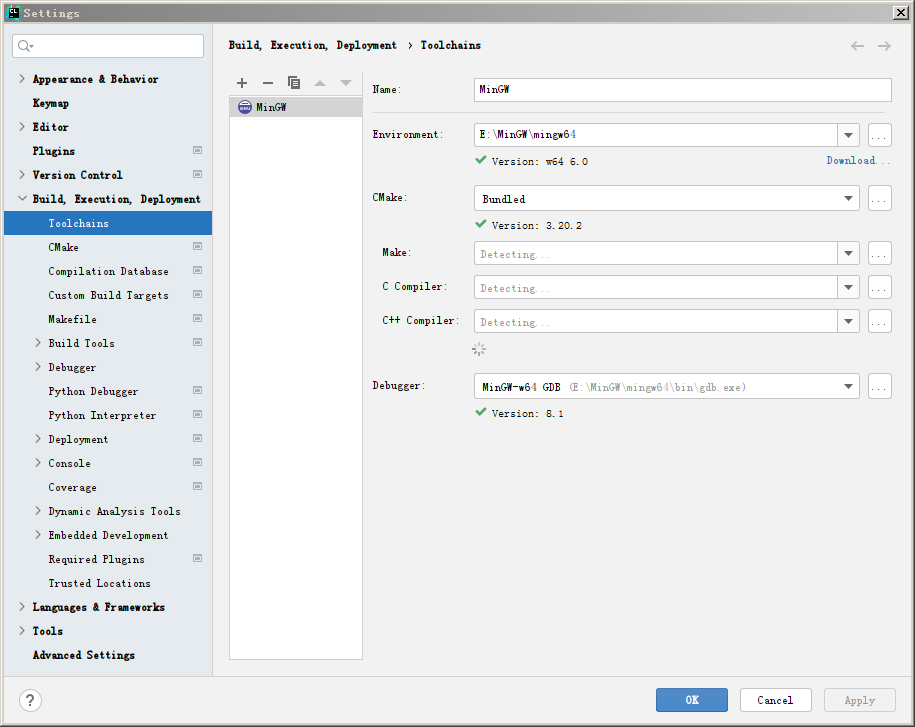This screenshot has height=727, width=915.
Task: Click the Name field containing MinGW
Action: [x=683, y=90]
